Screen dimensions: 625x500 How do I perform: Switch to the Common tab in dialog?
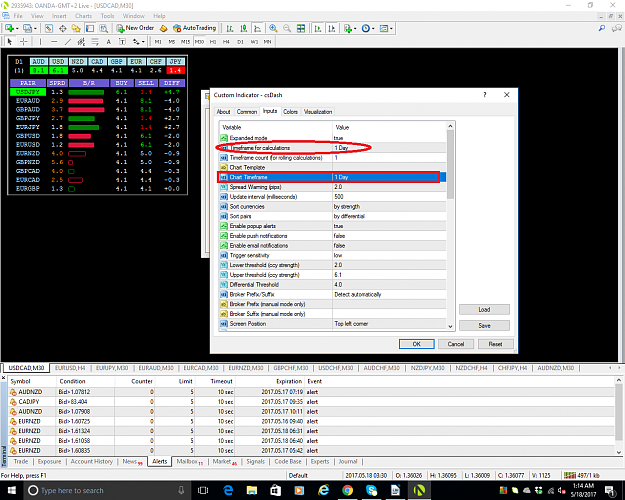[247, 112]
